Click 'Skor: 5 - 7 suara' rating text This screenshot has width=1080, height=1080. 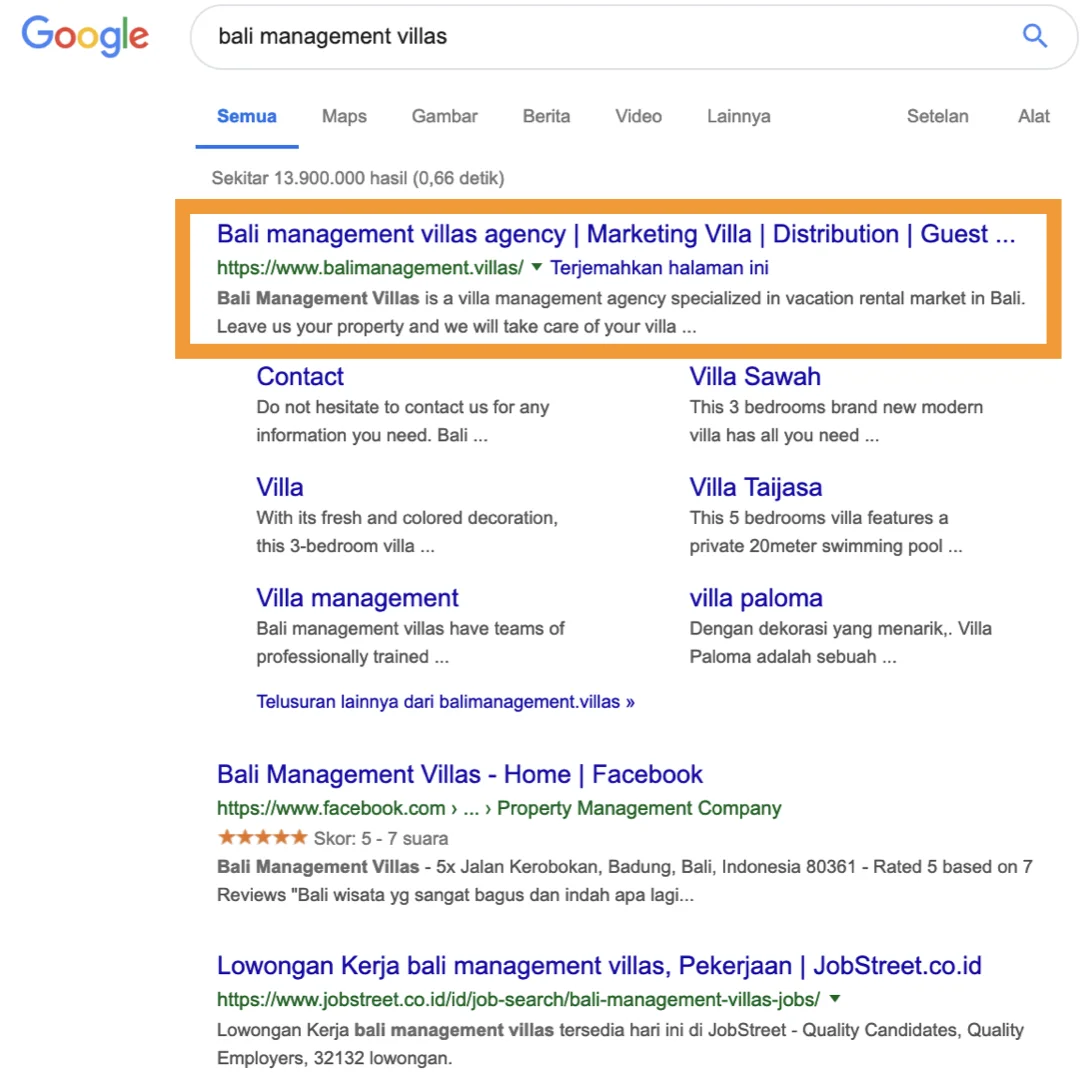coord(381,839)
